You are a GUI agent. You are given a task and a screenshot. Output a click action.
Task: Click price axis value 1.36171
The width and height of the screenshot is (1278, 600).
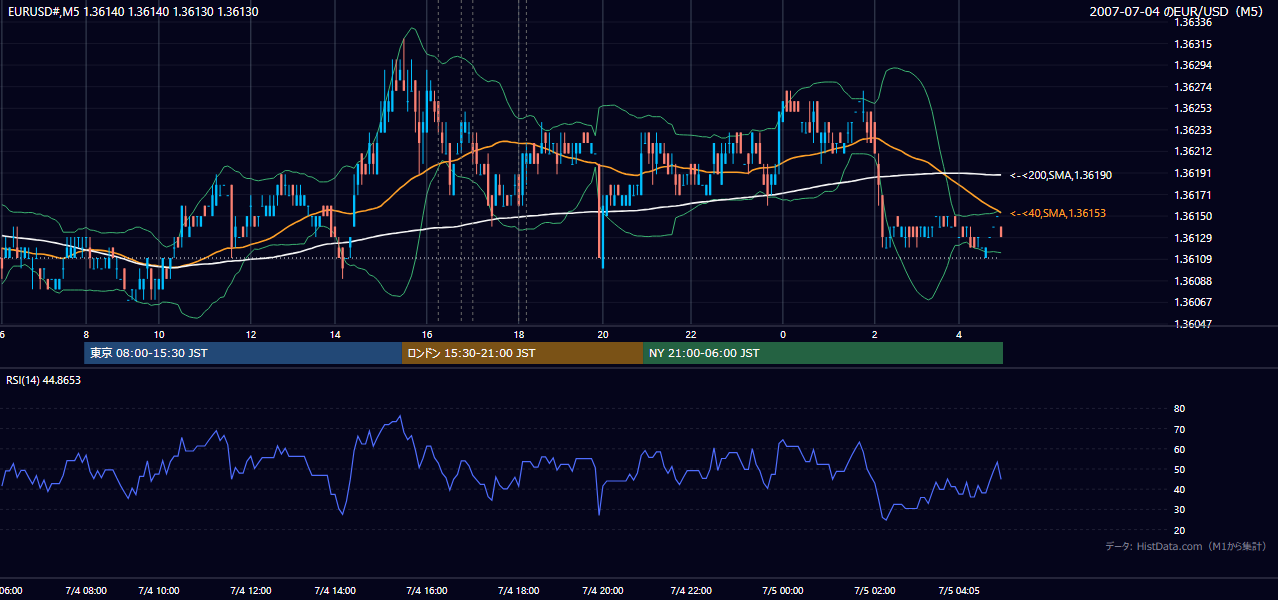[1195, 195]
